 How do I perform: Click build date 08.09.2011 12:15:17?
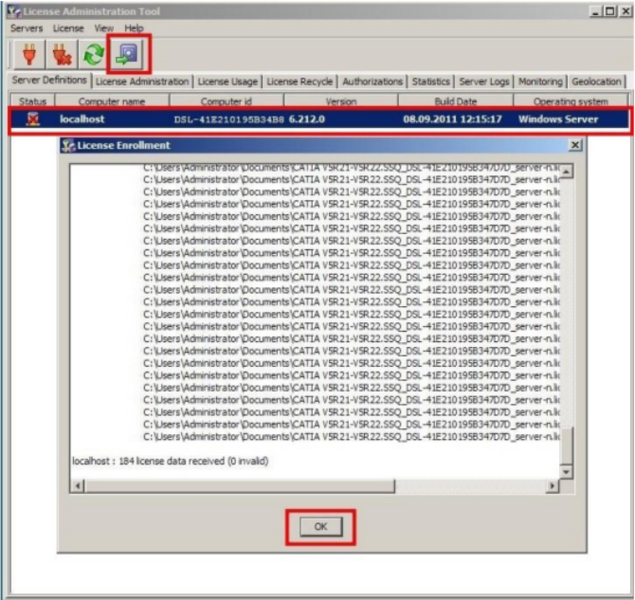[x=452, y=119]
